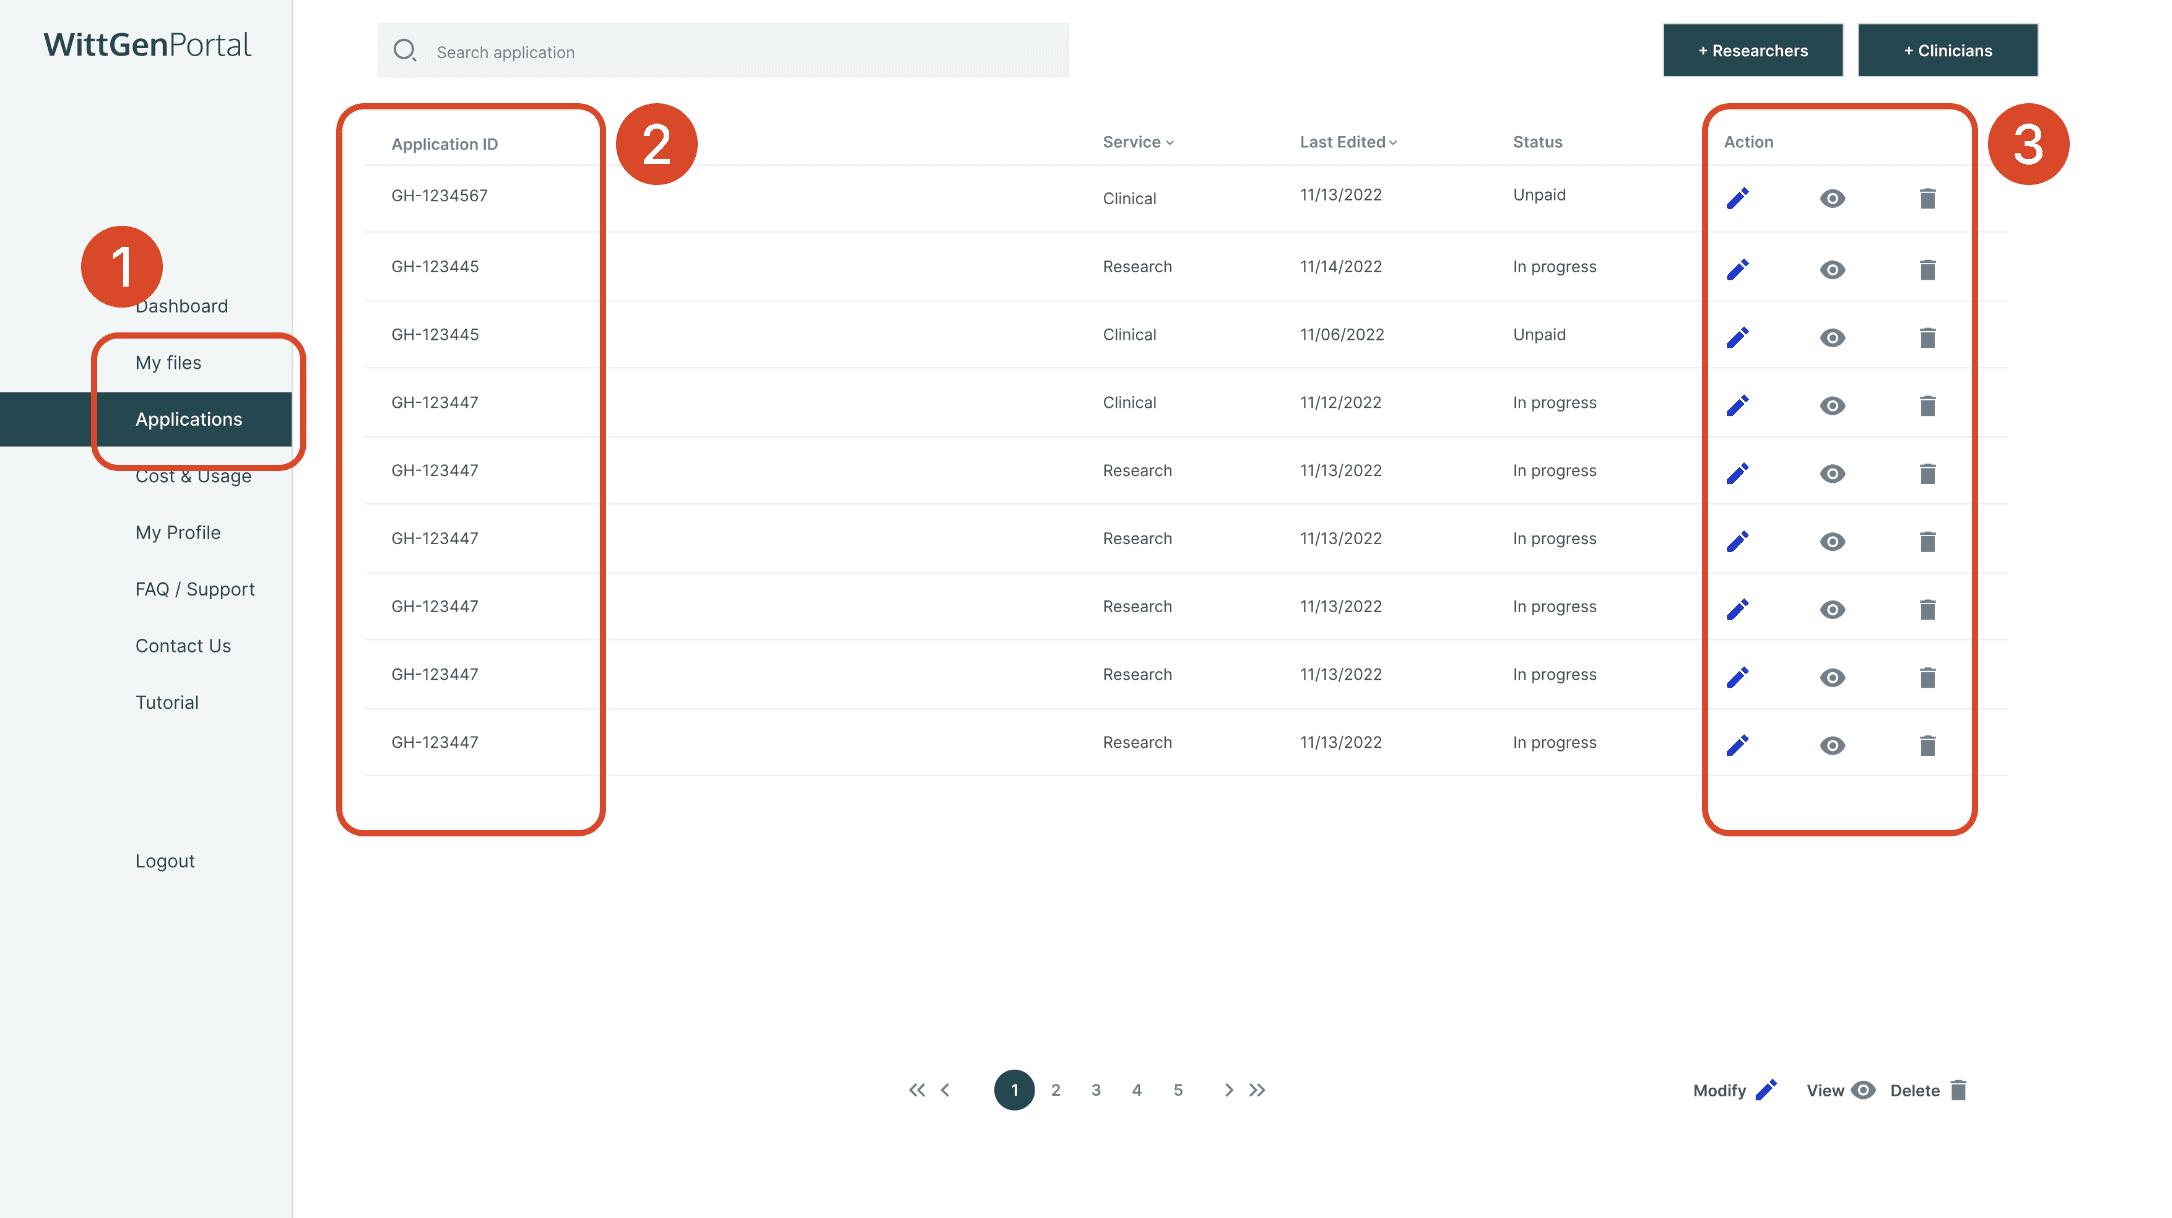Click the + Researchers button
This screenshot has height=1218, width=2172.
(1752, 50)
